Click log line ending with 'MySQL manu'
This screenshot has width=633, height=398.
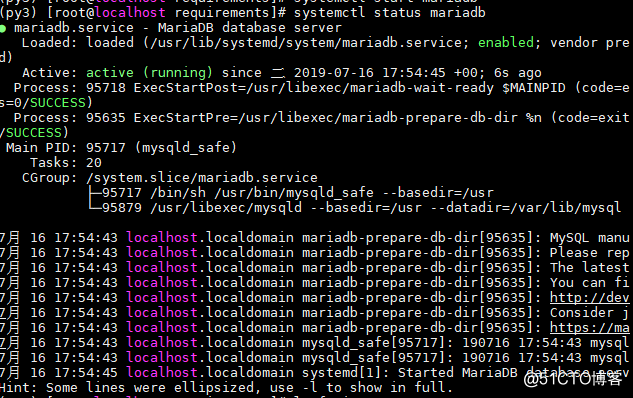coord(315,238)
